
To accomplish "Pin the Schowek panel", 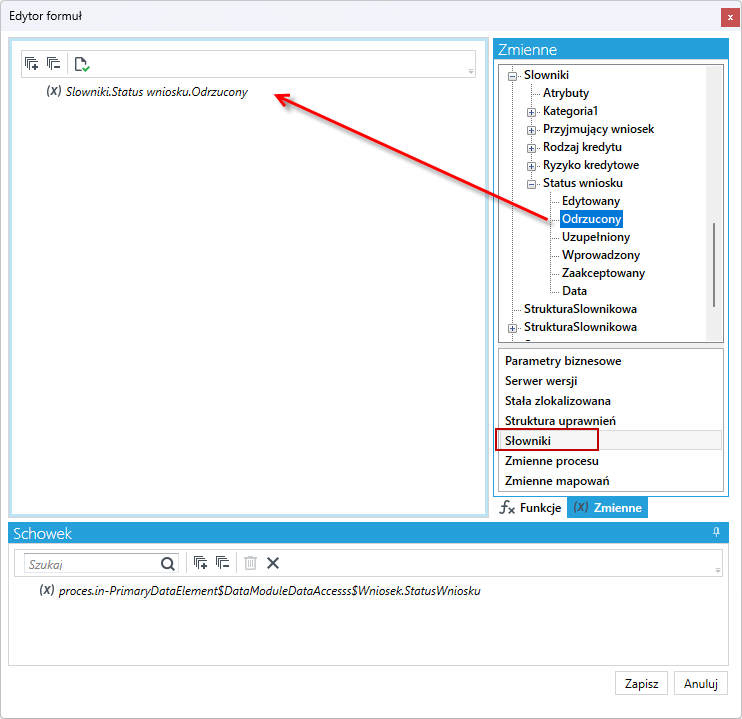I will [x=716, y=533].
